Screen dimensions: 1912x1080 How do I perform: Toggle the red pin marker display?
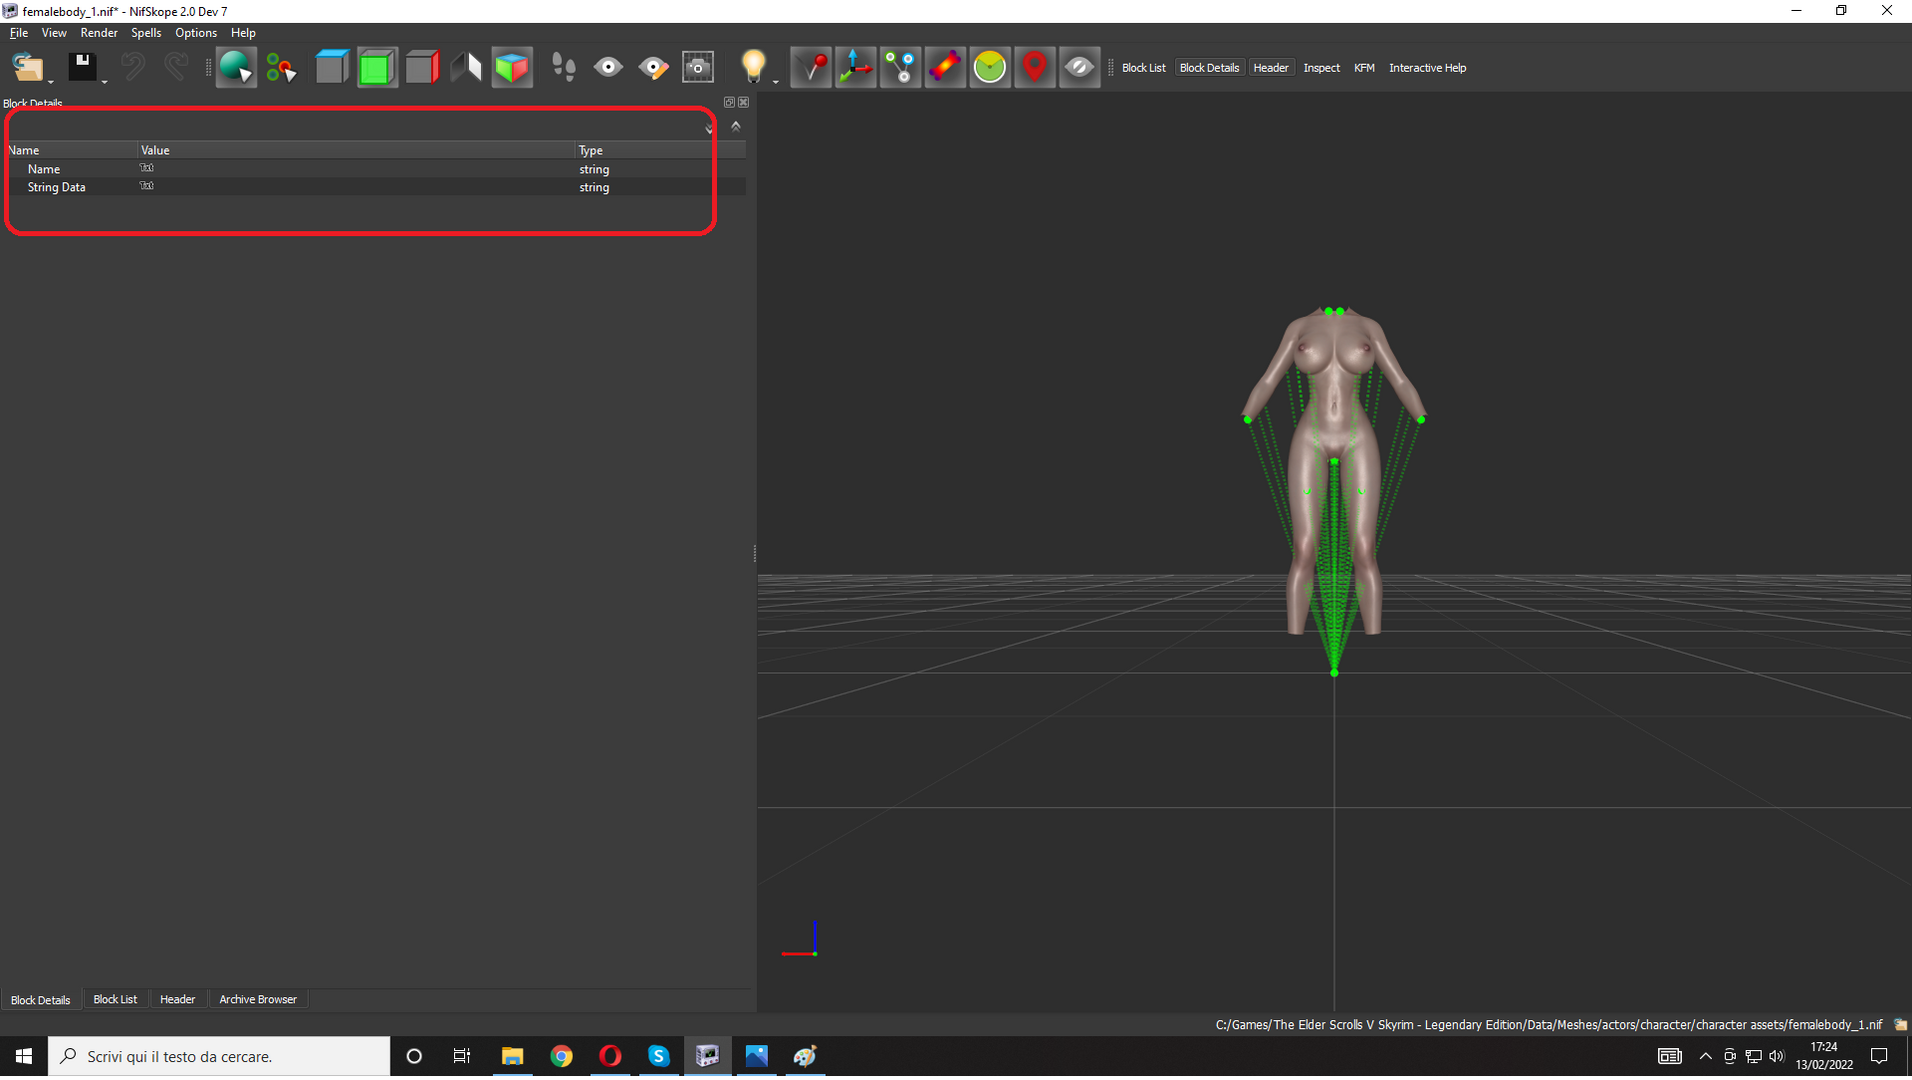coord(811,68)
